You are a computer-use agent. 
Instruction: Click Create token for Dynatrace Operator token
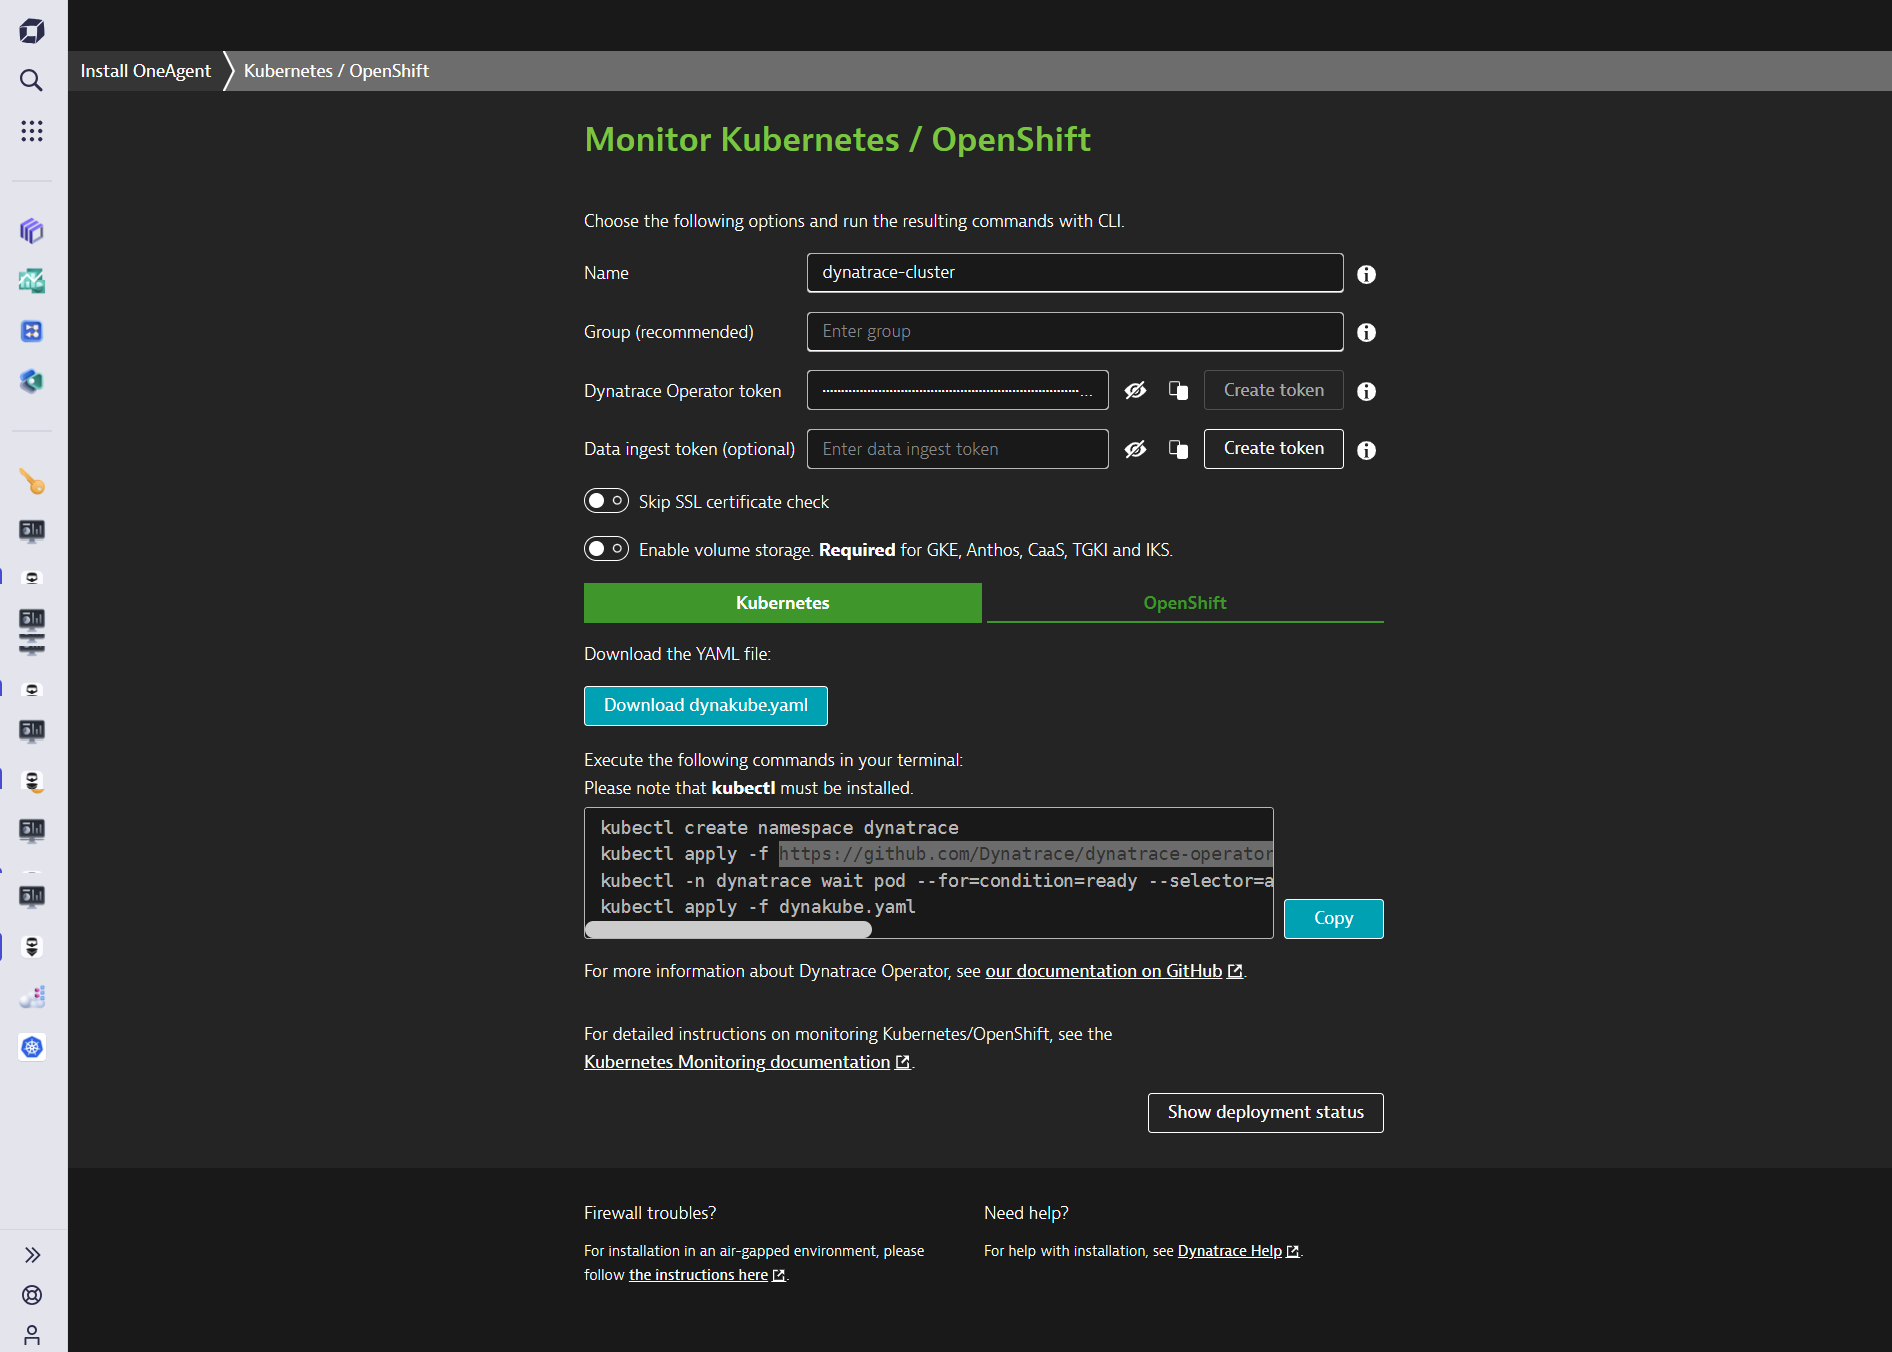pyautogui.click(x=1273, y=390)
